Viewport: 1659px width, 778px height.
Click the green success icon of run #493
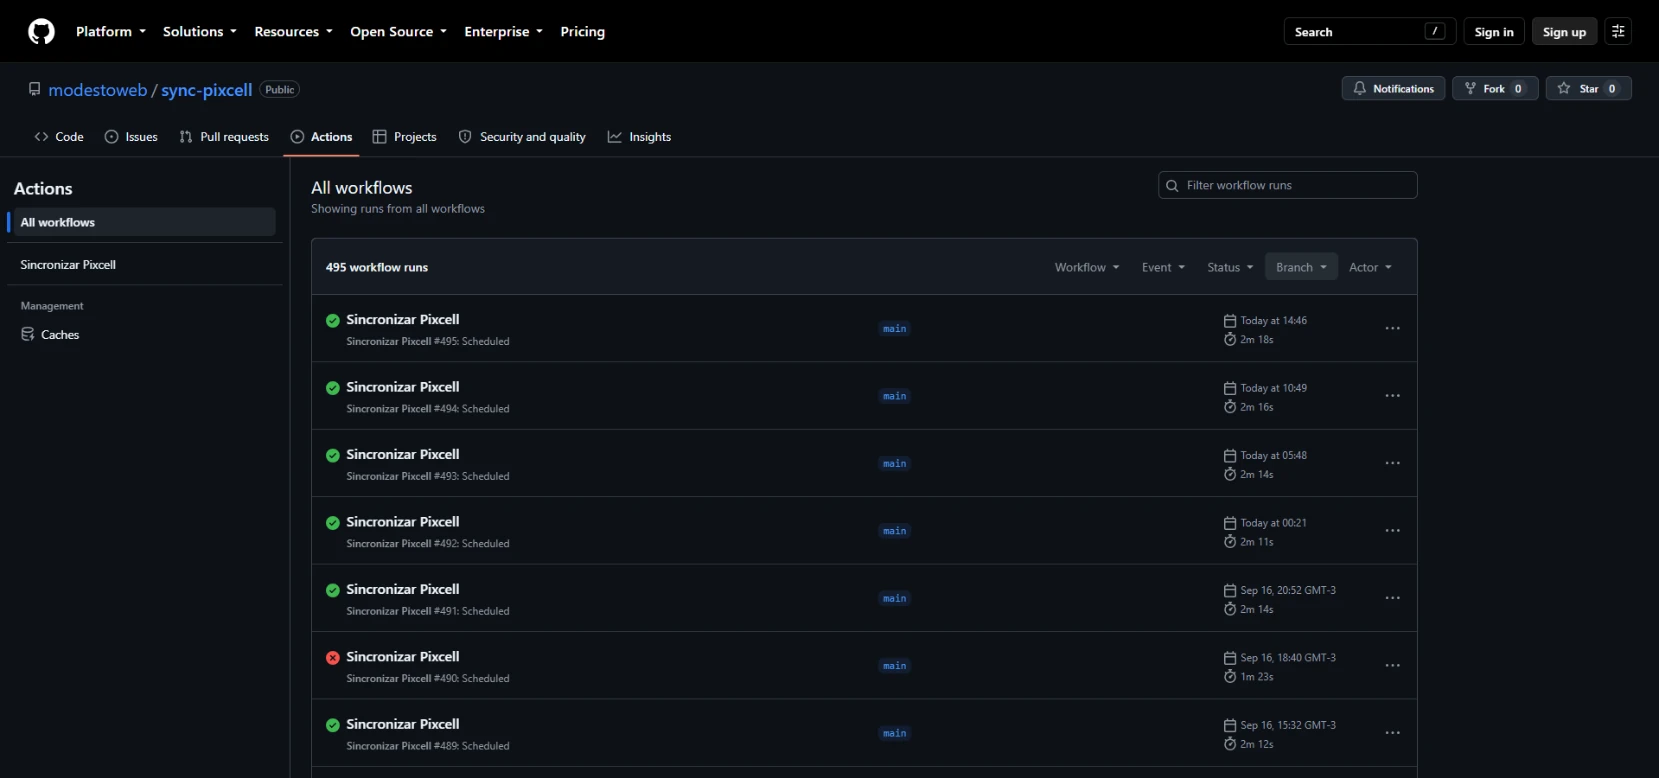coord(333,456)
